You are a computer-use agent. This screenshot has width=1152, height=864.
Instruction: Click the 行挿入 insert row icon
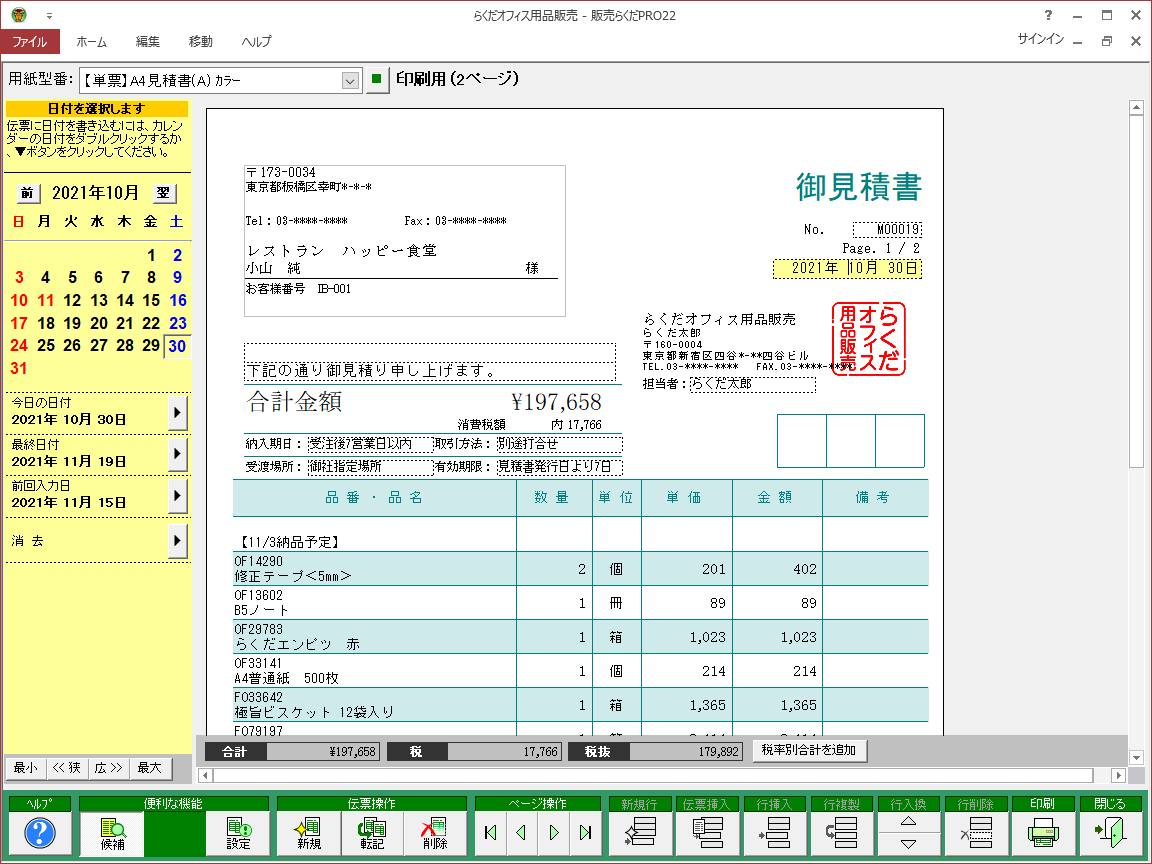(774, 832)
